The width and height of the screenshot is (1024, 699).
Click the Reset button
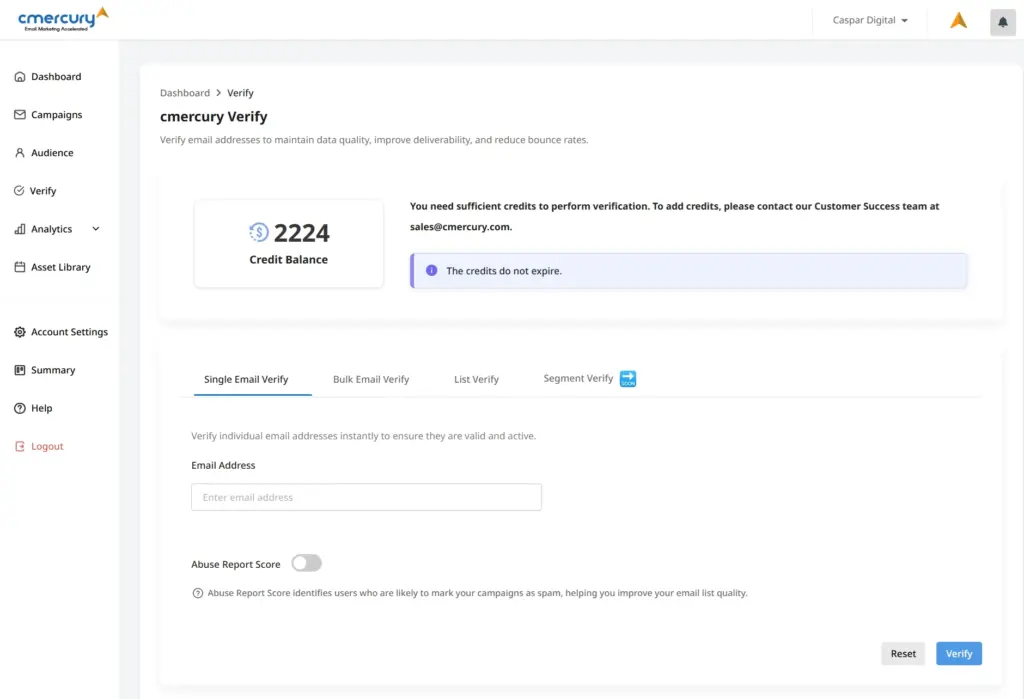903,653
